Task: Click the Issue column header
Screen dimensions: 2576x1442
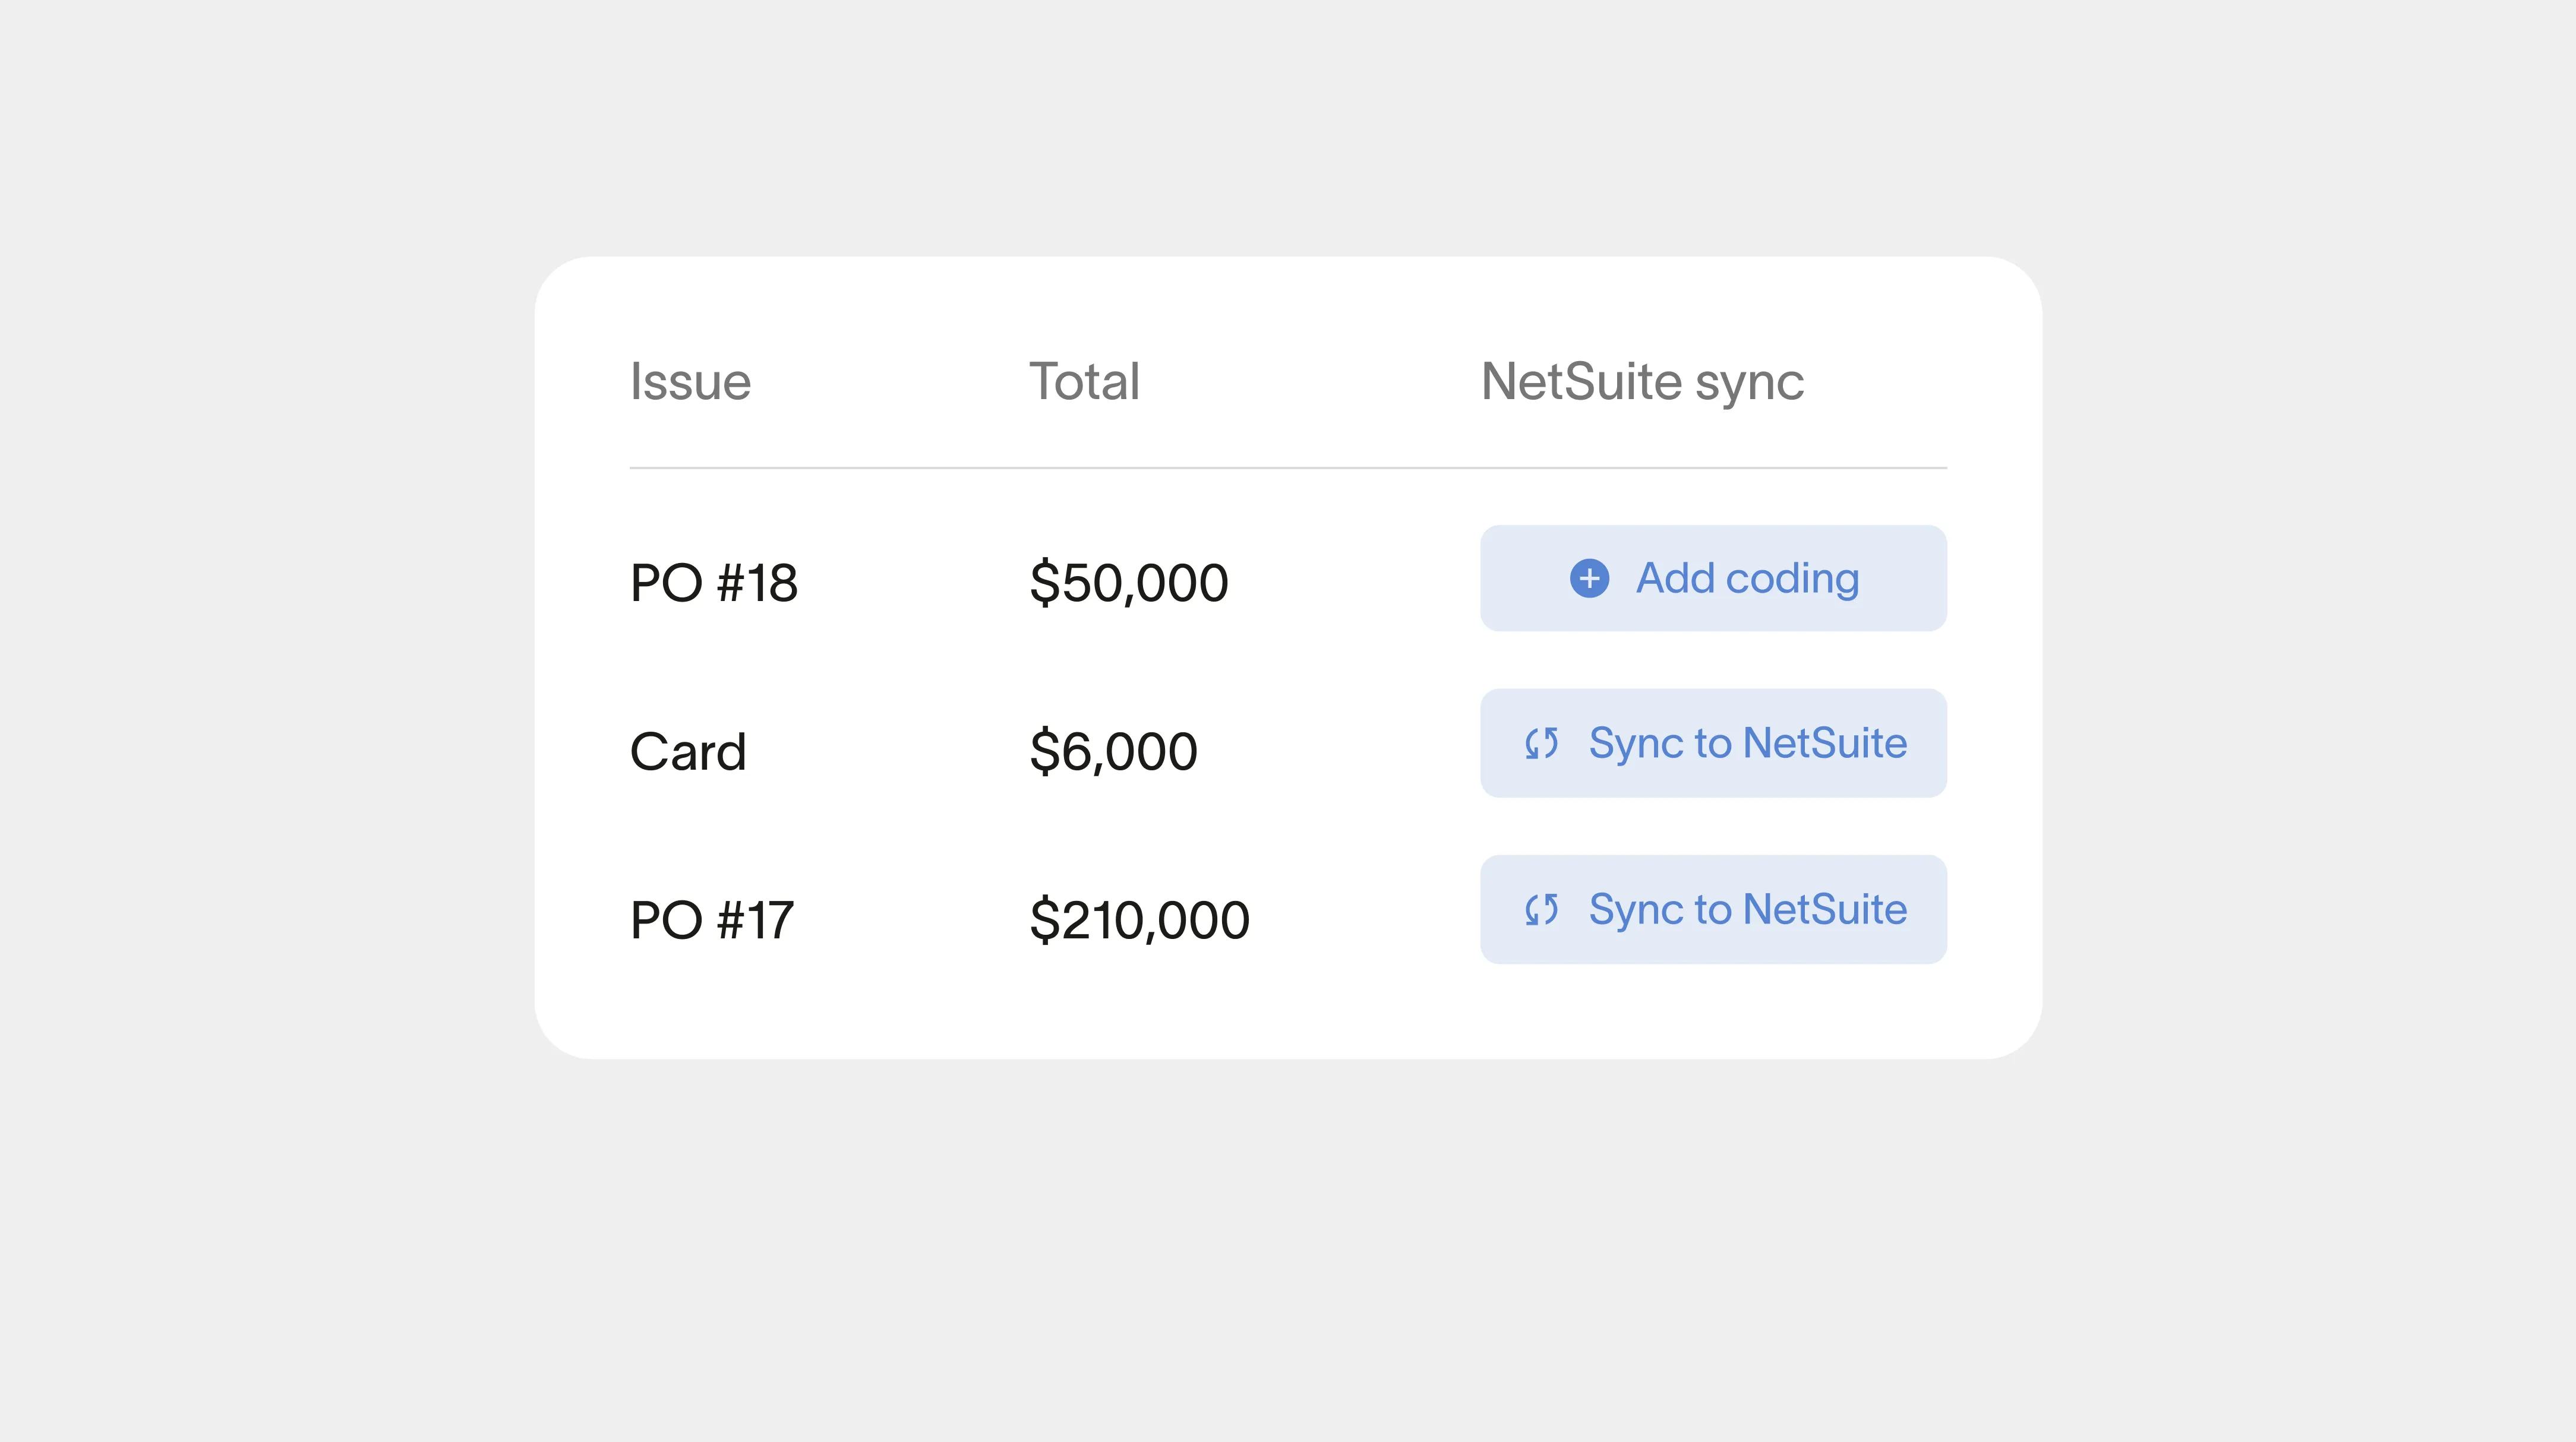Action: coord(690,381)
